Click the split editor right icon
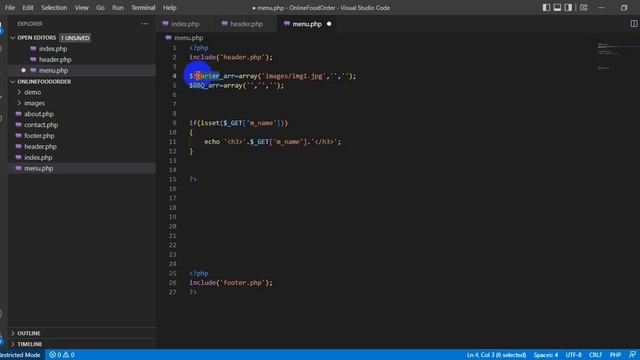 click(633, 24)
